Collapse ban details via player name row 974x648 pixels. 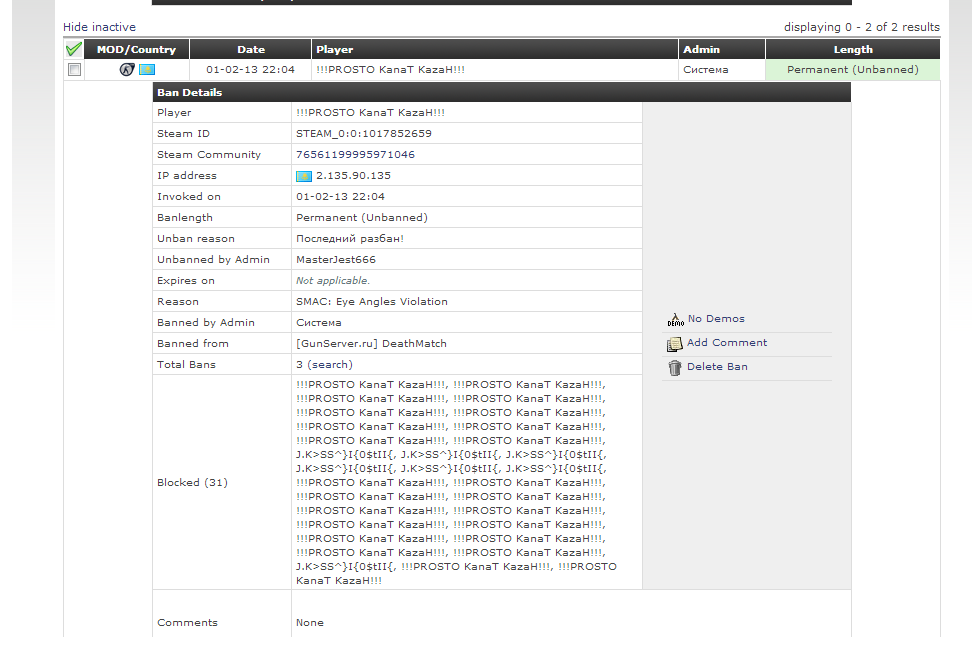[x=390, y=70]
